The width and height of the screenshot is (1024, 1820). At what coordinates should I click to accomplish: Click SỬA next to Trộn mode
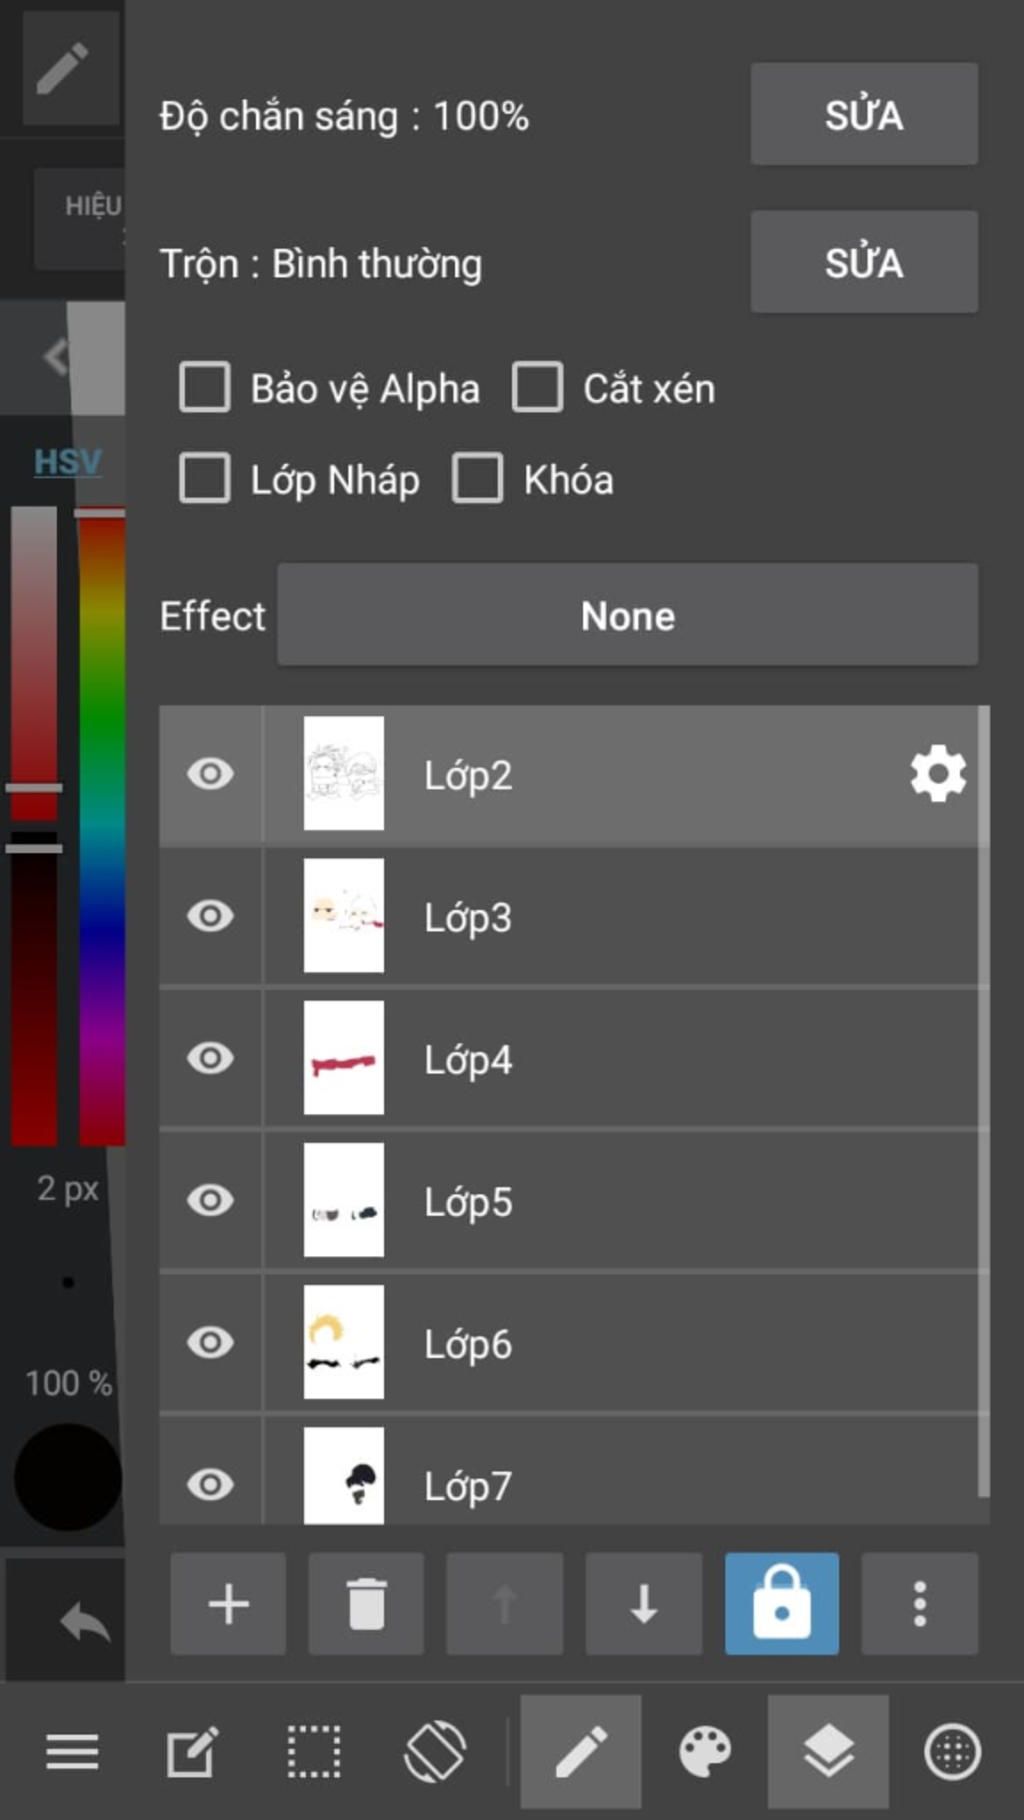[864, 262]
